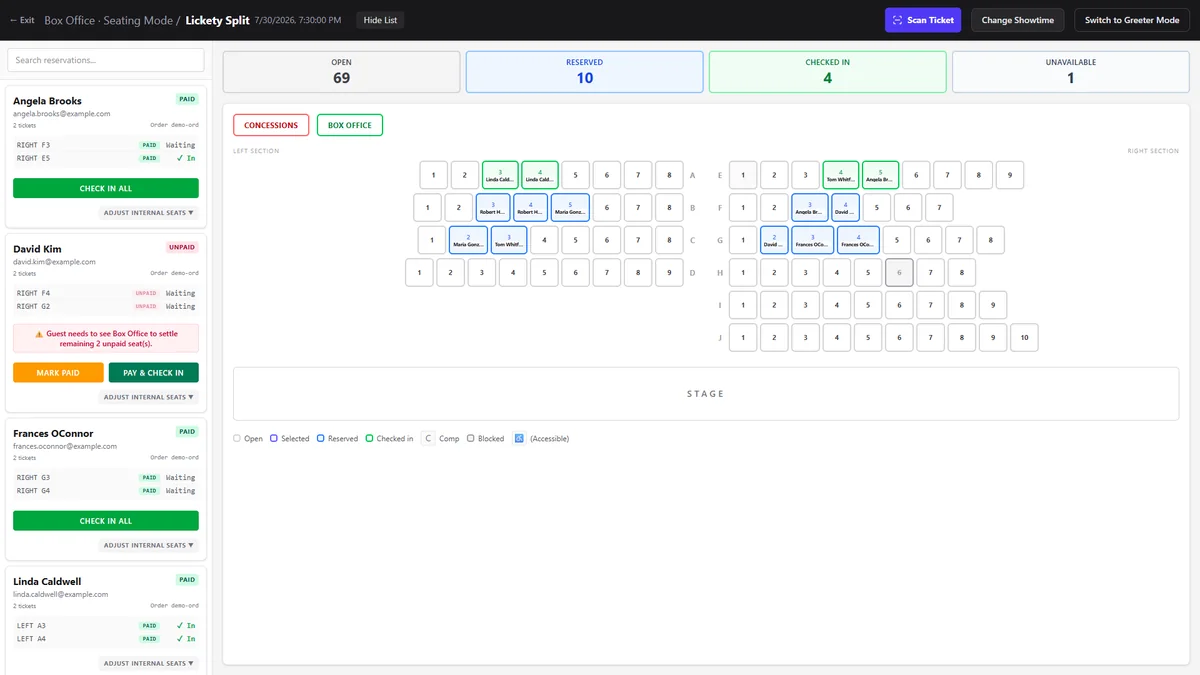
Task: Select Tom Whitfield's seat 3 in row C
Action: click(508, 240)
